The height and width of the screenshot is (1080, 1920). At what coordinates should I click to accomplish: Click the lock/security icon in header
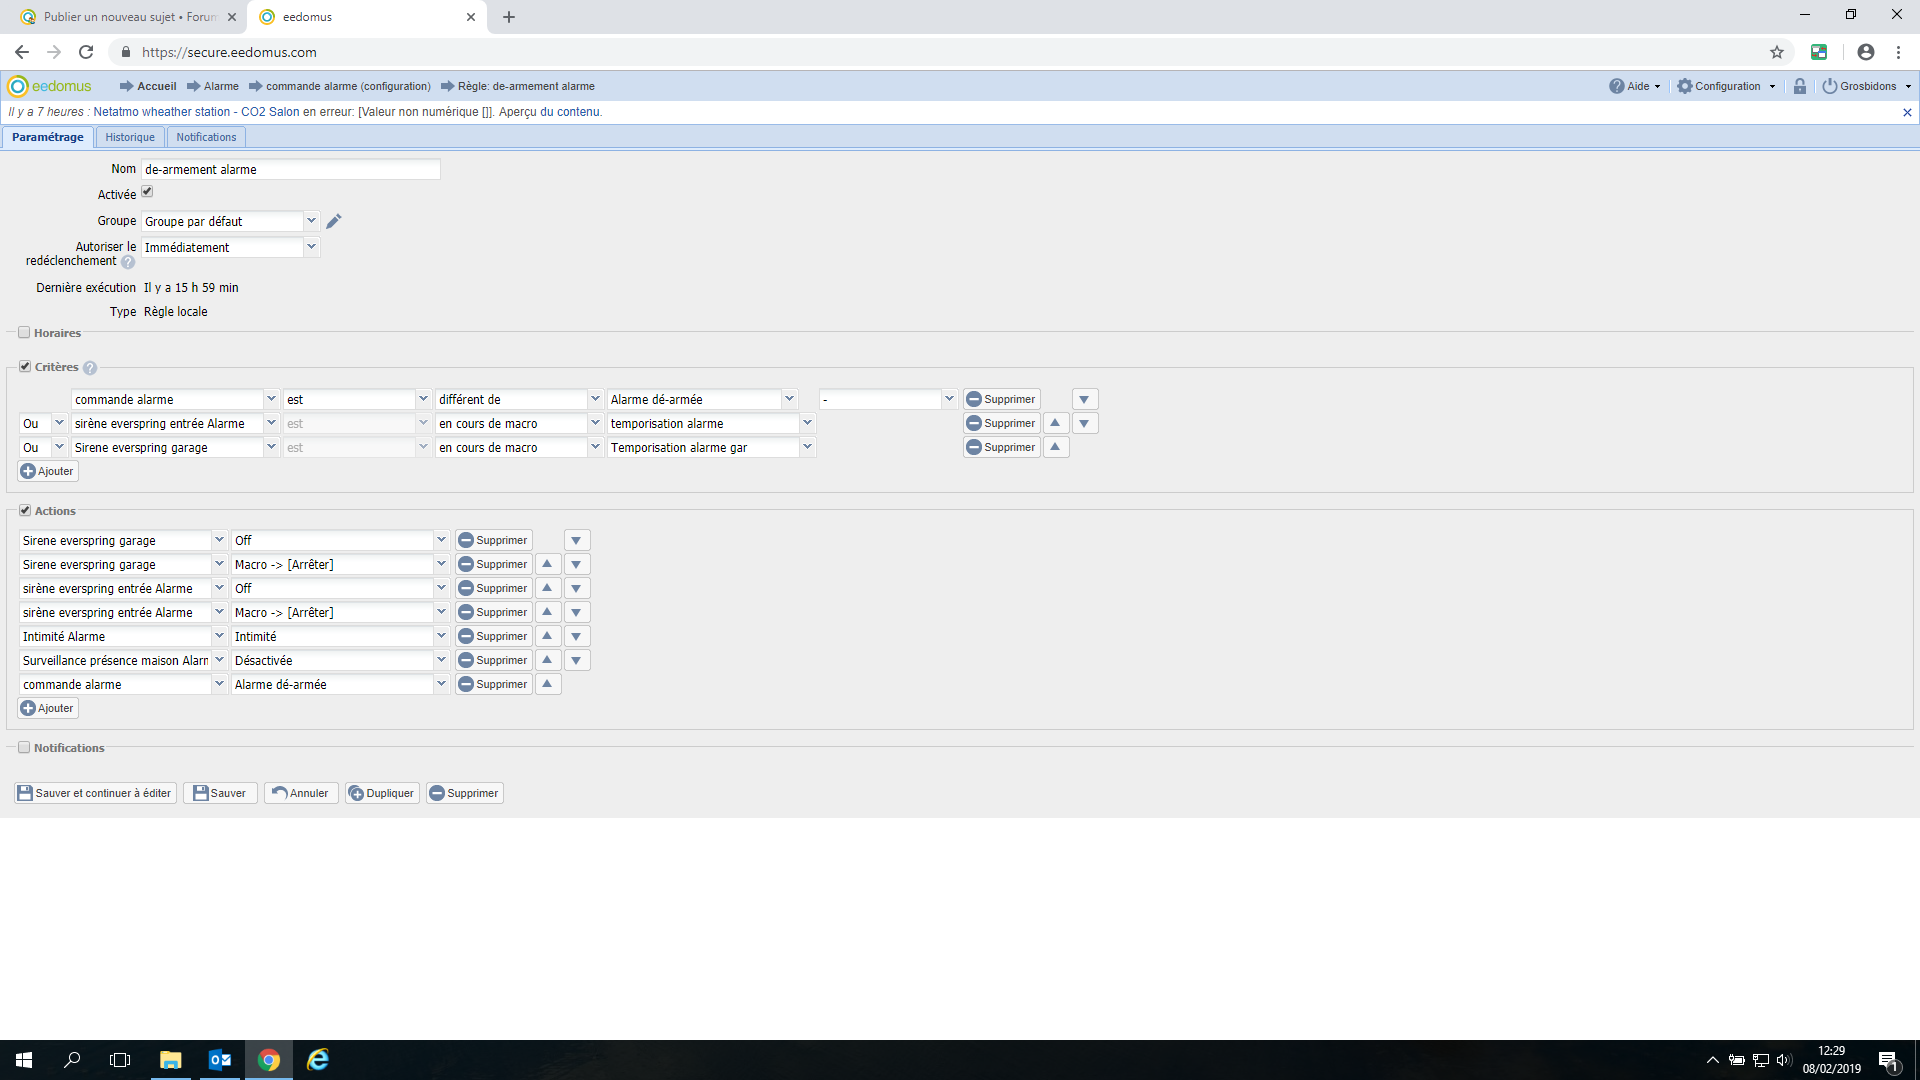tap(1799, 86)
